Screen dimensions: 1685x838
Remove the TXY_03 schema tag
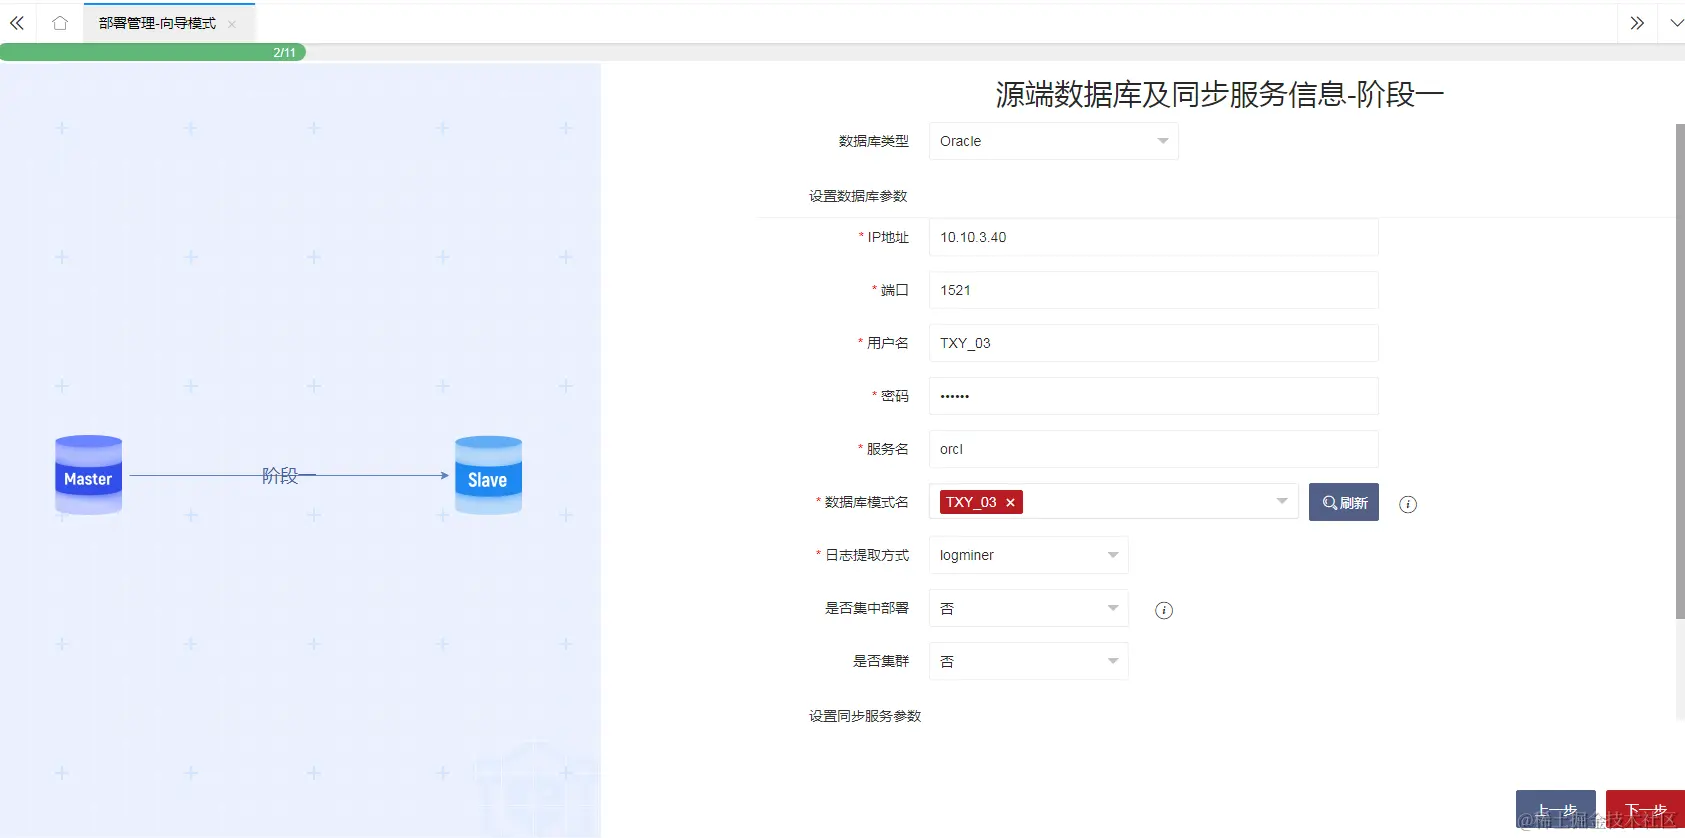click(1011, 502)
